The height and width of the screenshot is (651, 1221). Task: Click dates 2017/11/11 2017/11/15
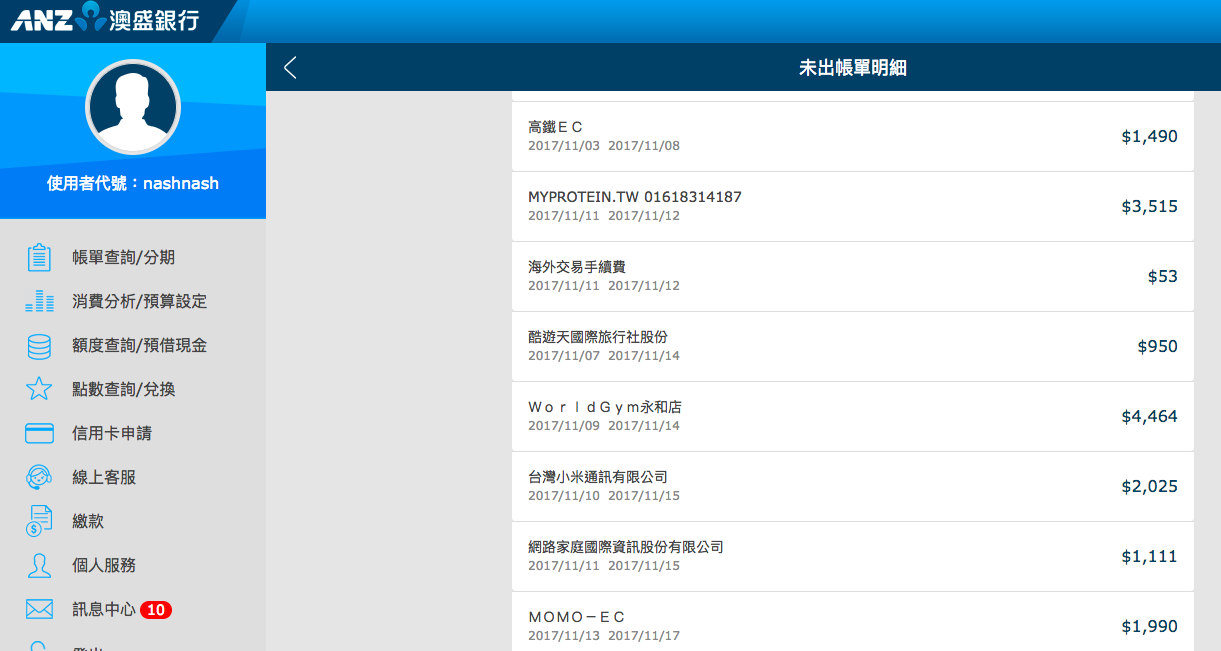604,566
